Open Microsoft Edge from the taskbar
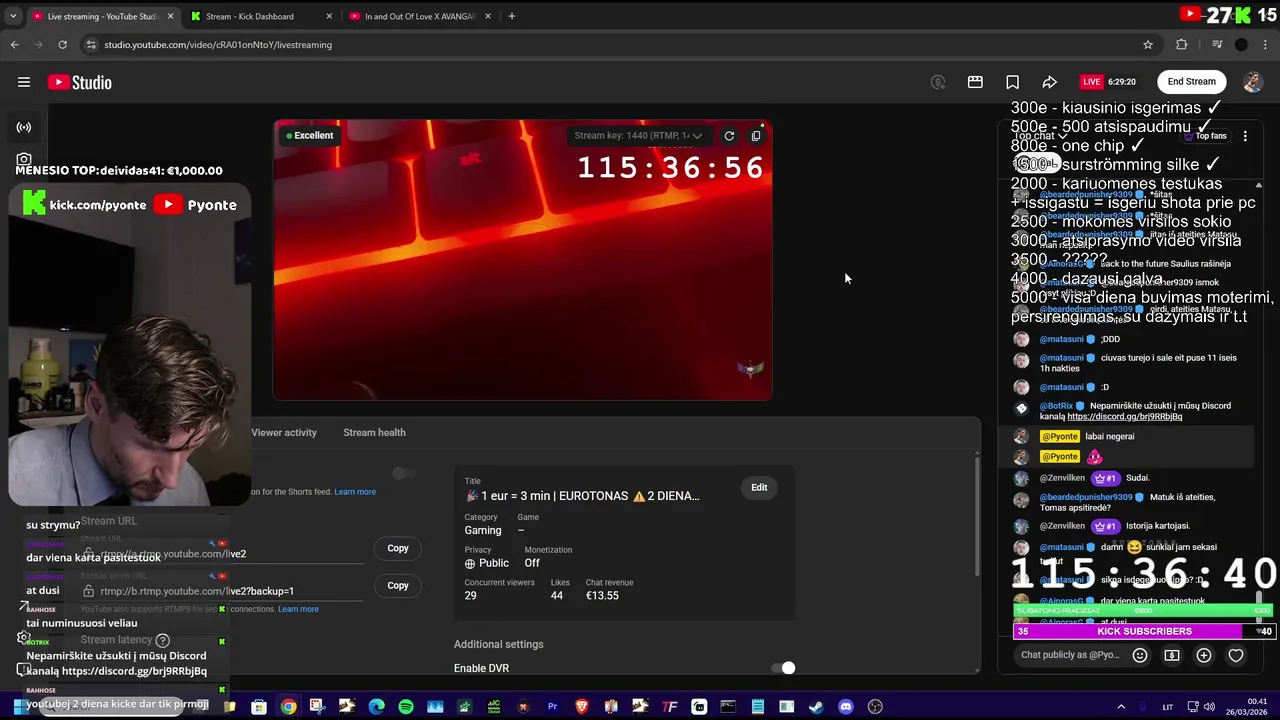 pos(376,707)
